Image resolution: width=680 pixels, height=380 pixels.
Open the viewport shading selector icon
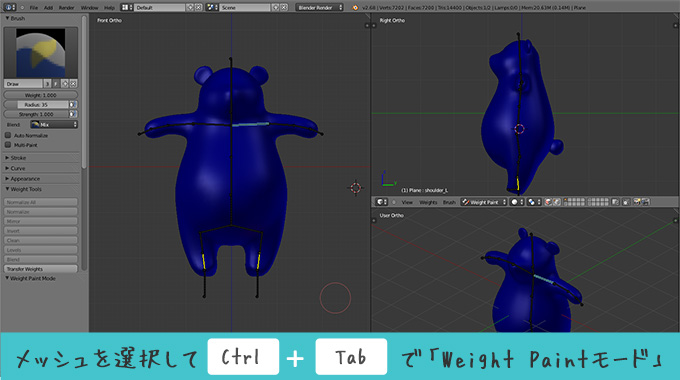(516, 202)
